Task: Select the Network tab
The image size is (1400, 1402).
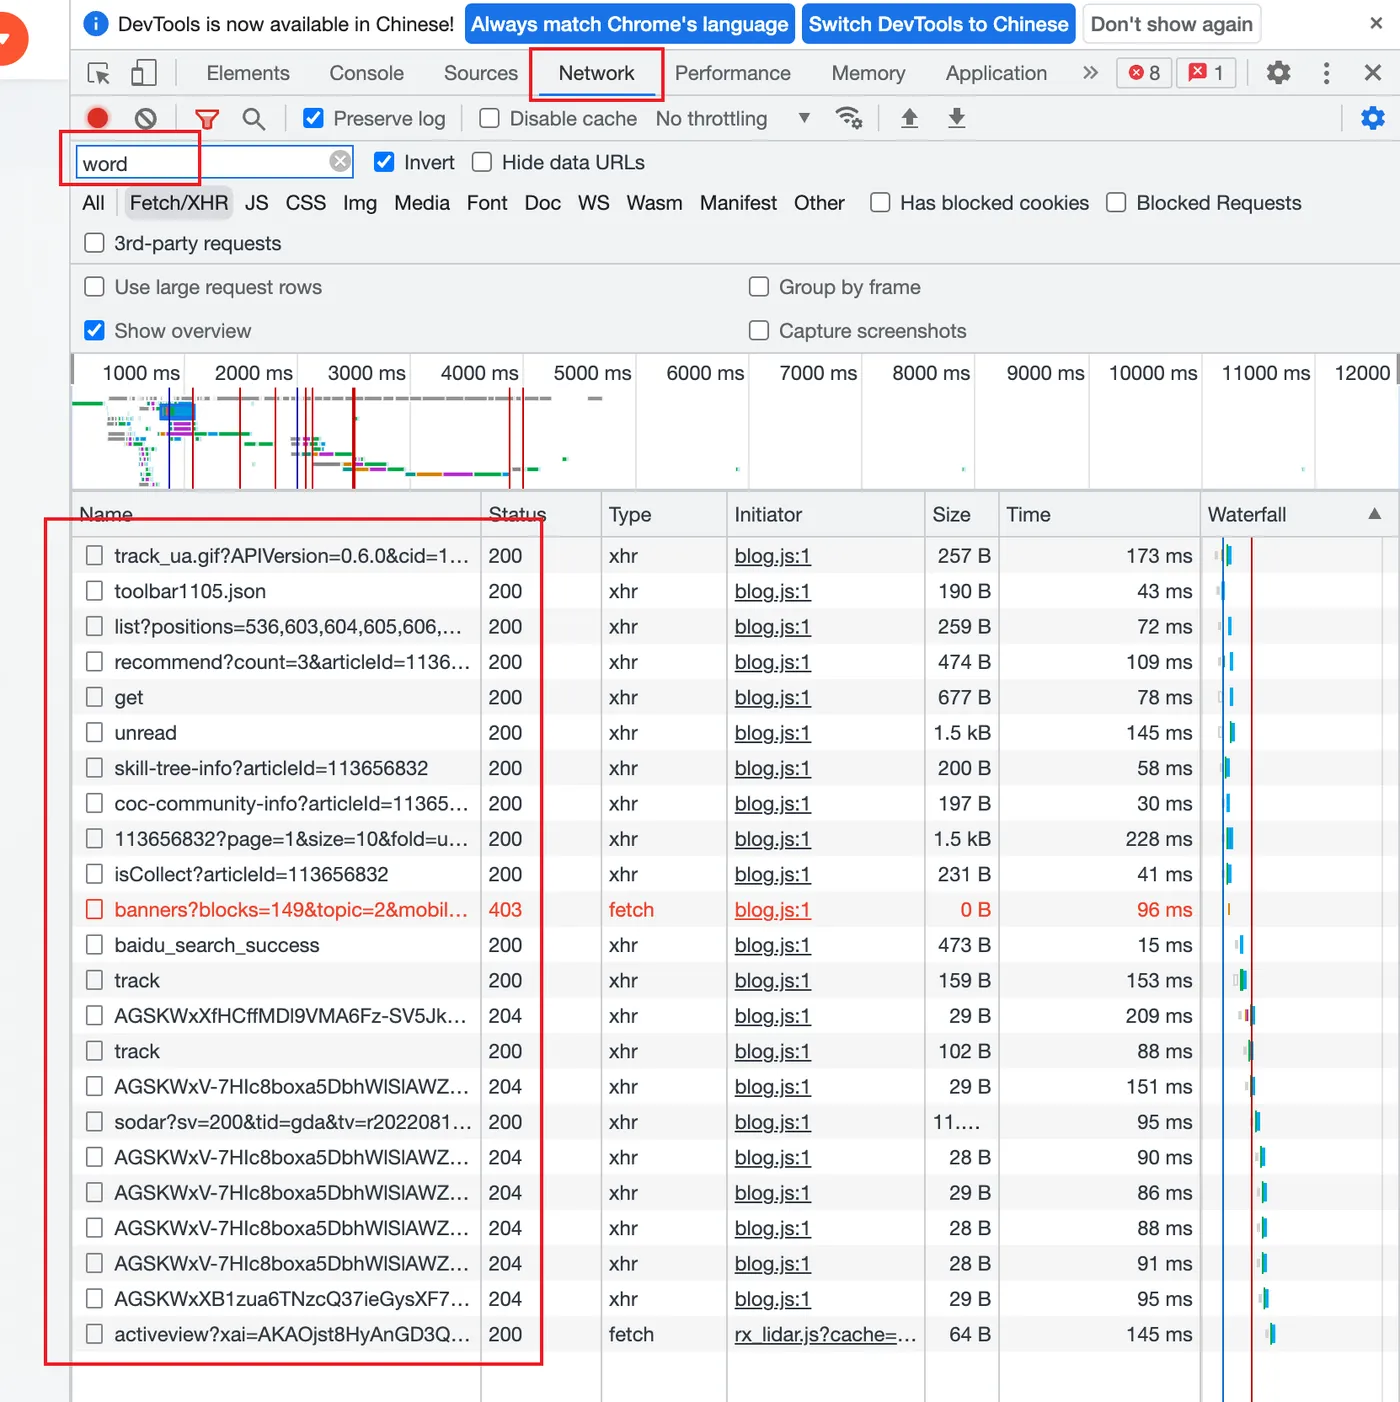Action: click(x=597, y=73)
